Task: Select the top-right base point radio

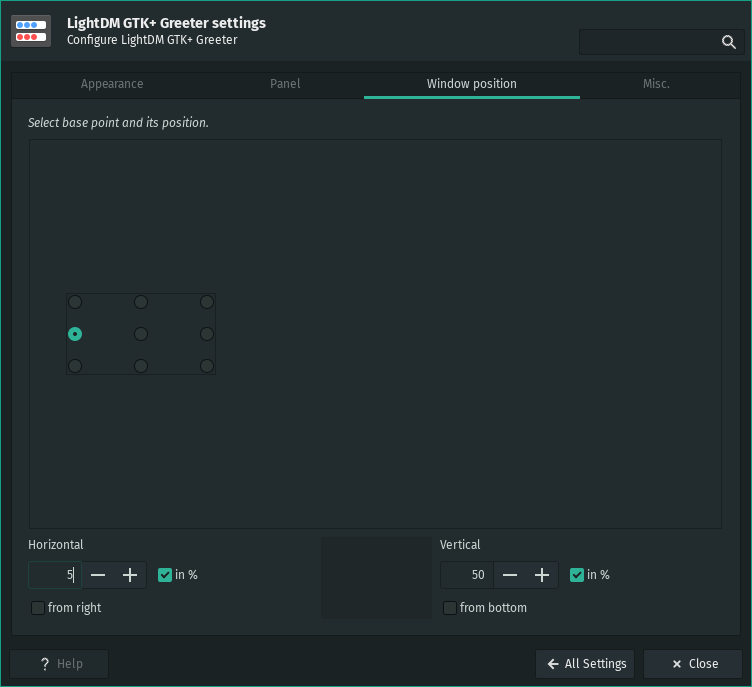Action: click(207, 302)
